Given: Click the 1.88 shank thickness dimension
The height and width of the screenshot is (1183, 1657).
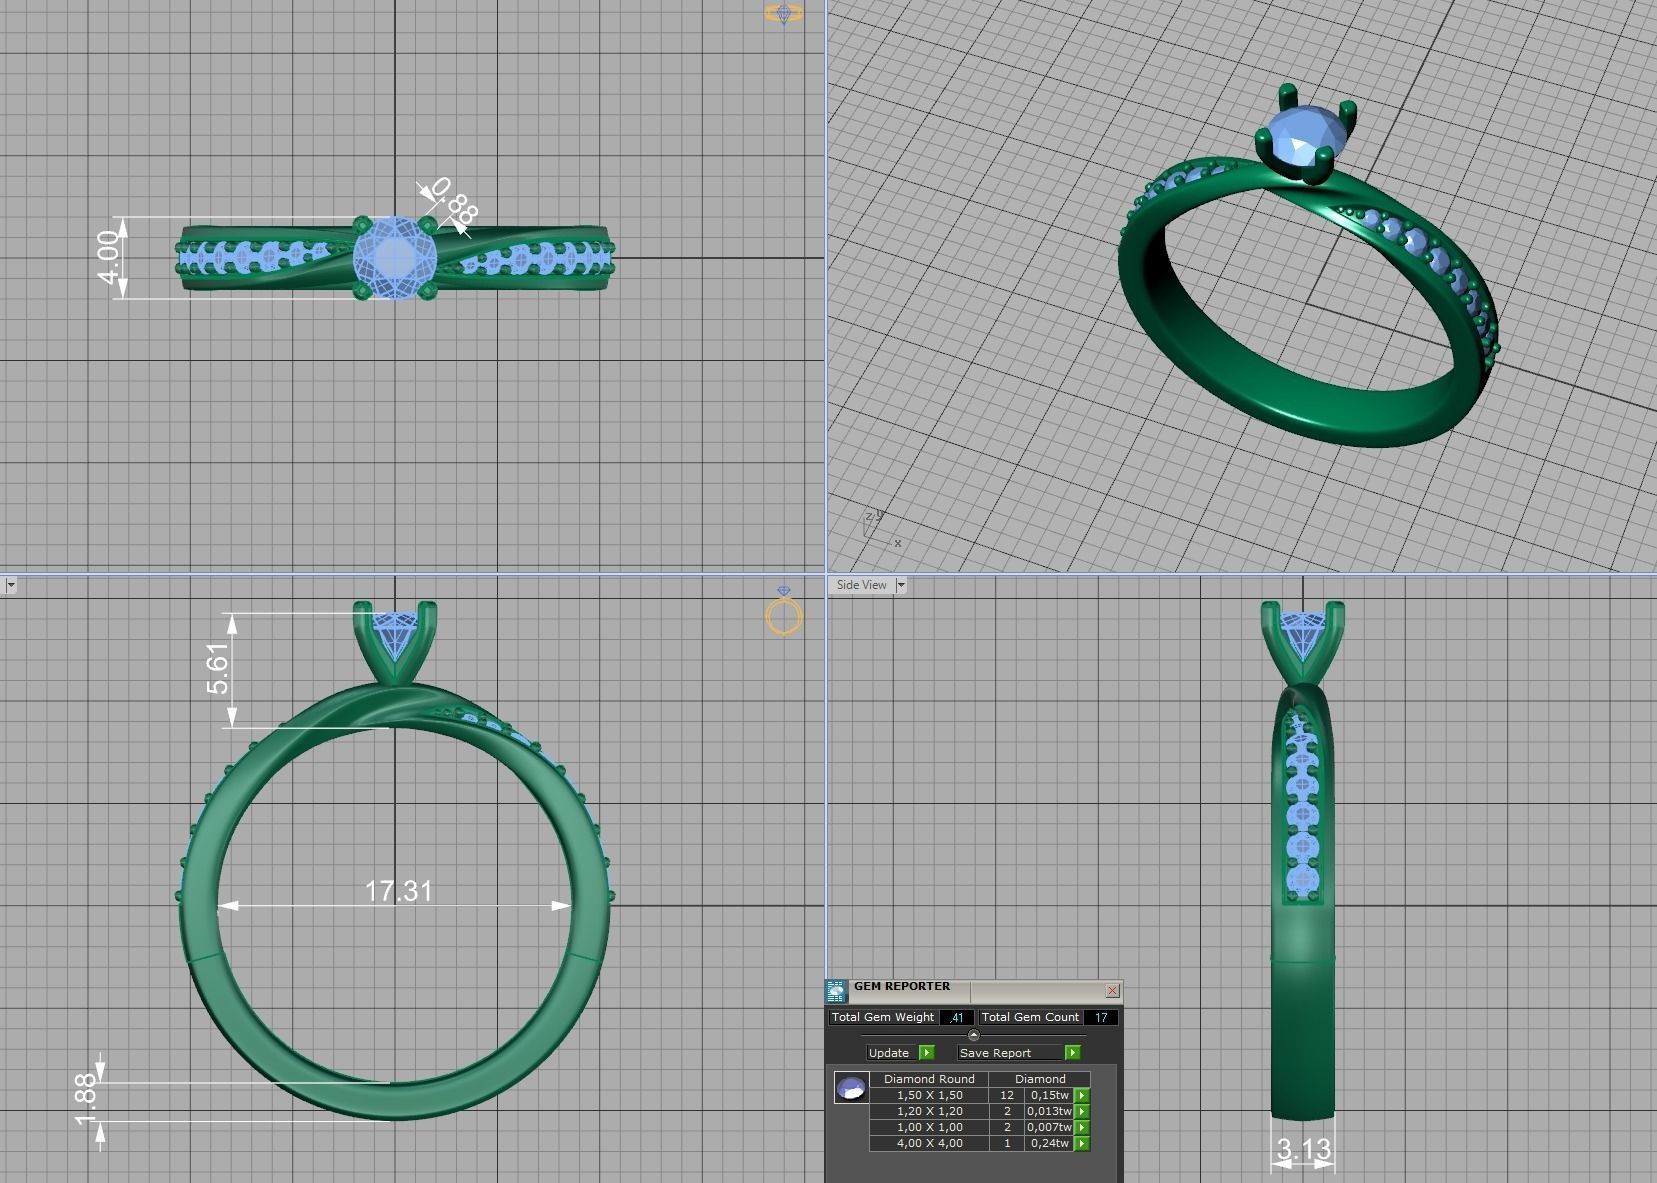Looking at the screenshot, I should [x=86, y=1100].
